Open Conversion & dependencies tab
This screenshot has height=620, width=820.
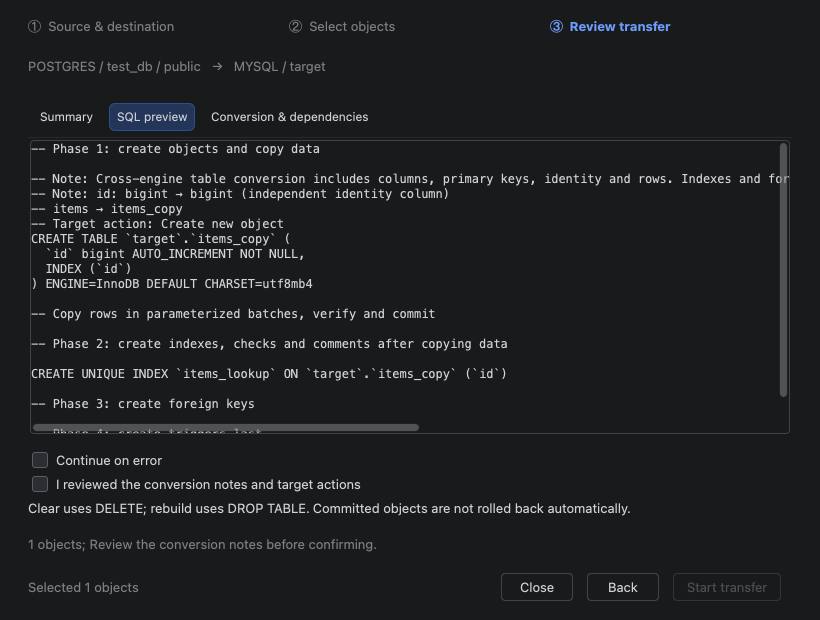290,117
